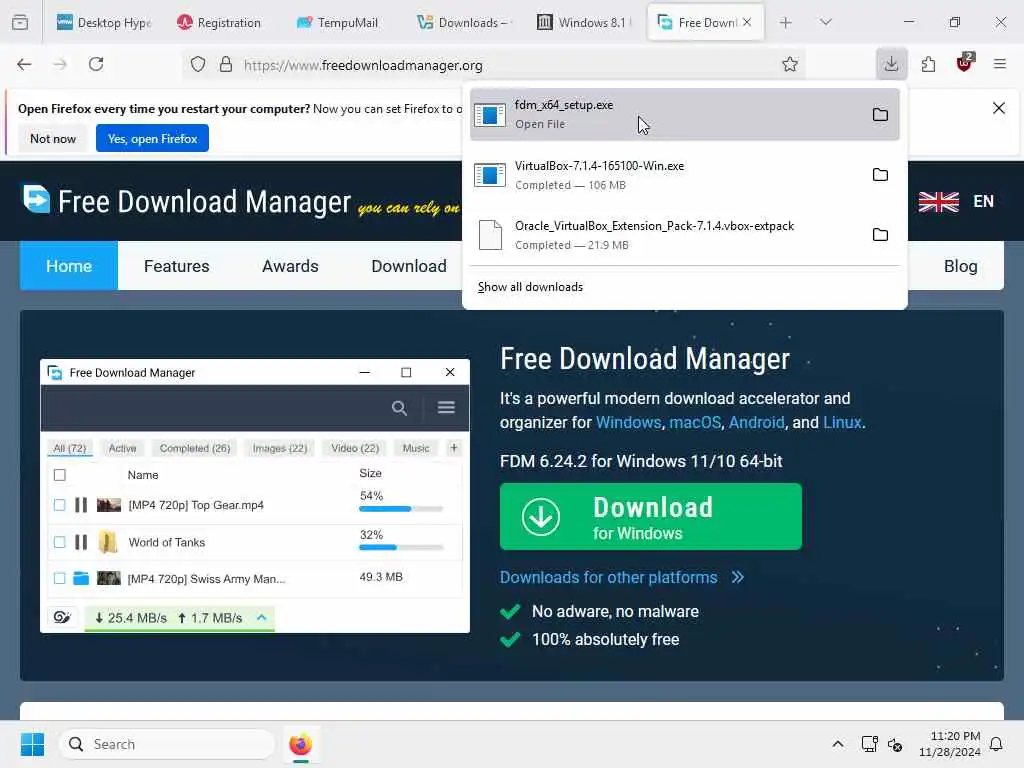The height and width of the screenshot is (768, 1024).
Task: Open the notifications bell icon
Action: coord(996,744)
